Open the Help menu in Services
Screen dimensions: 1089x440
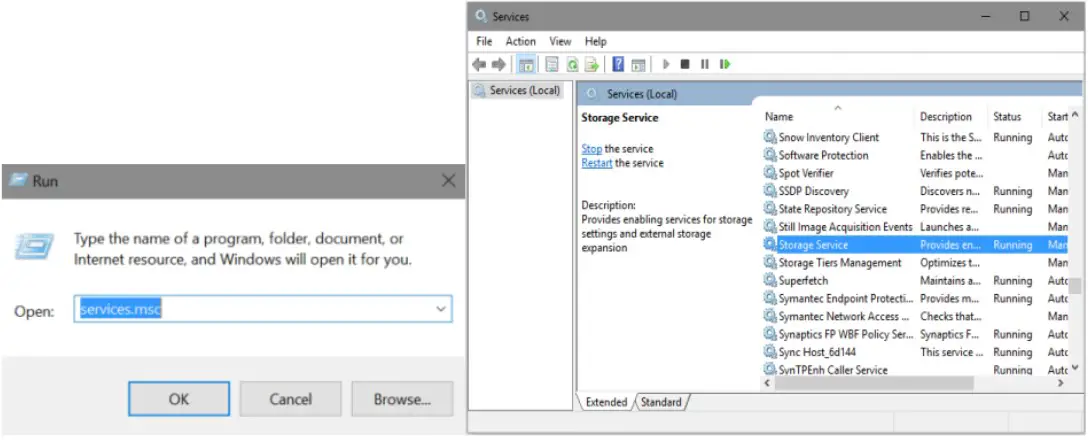click(x=595, y=42)
